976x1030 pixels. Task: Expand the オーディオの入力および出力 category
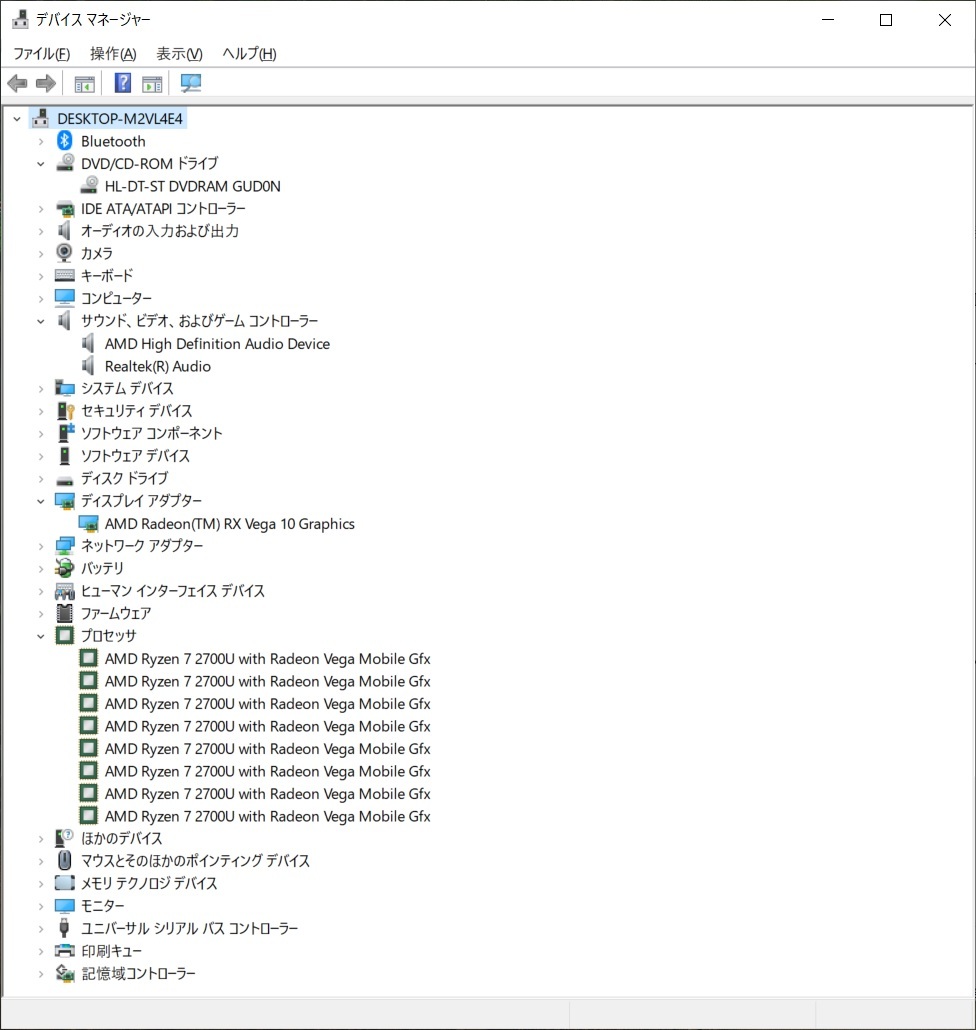[x=41, y=231]
